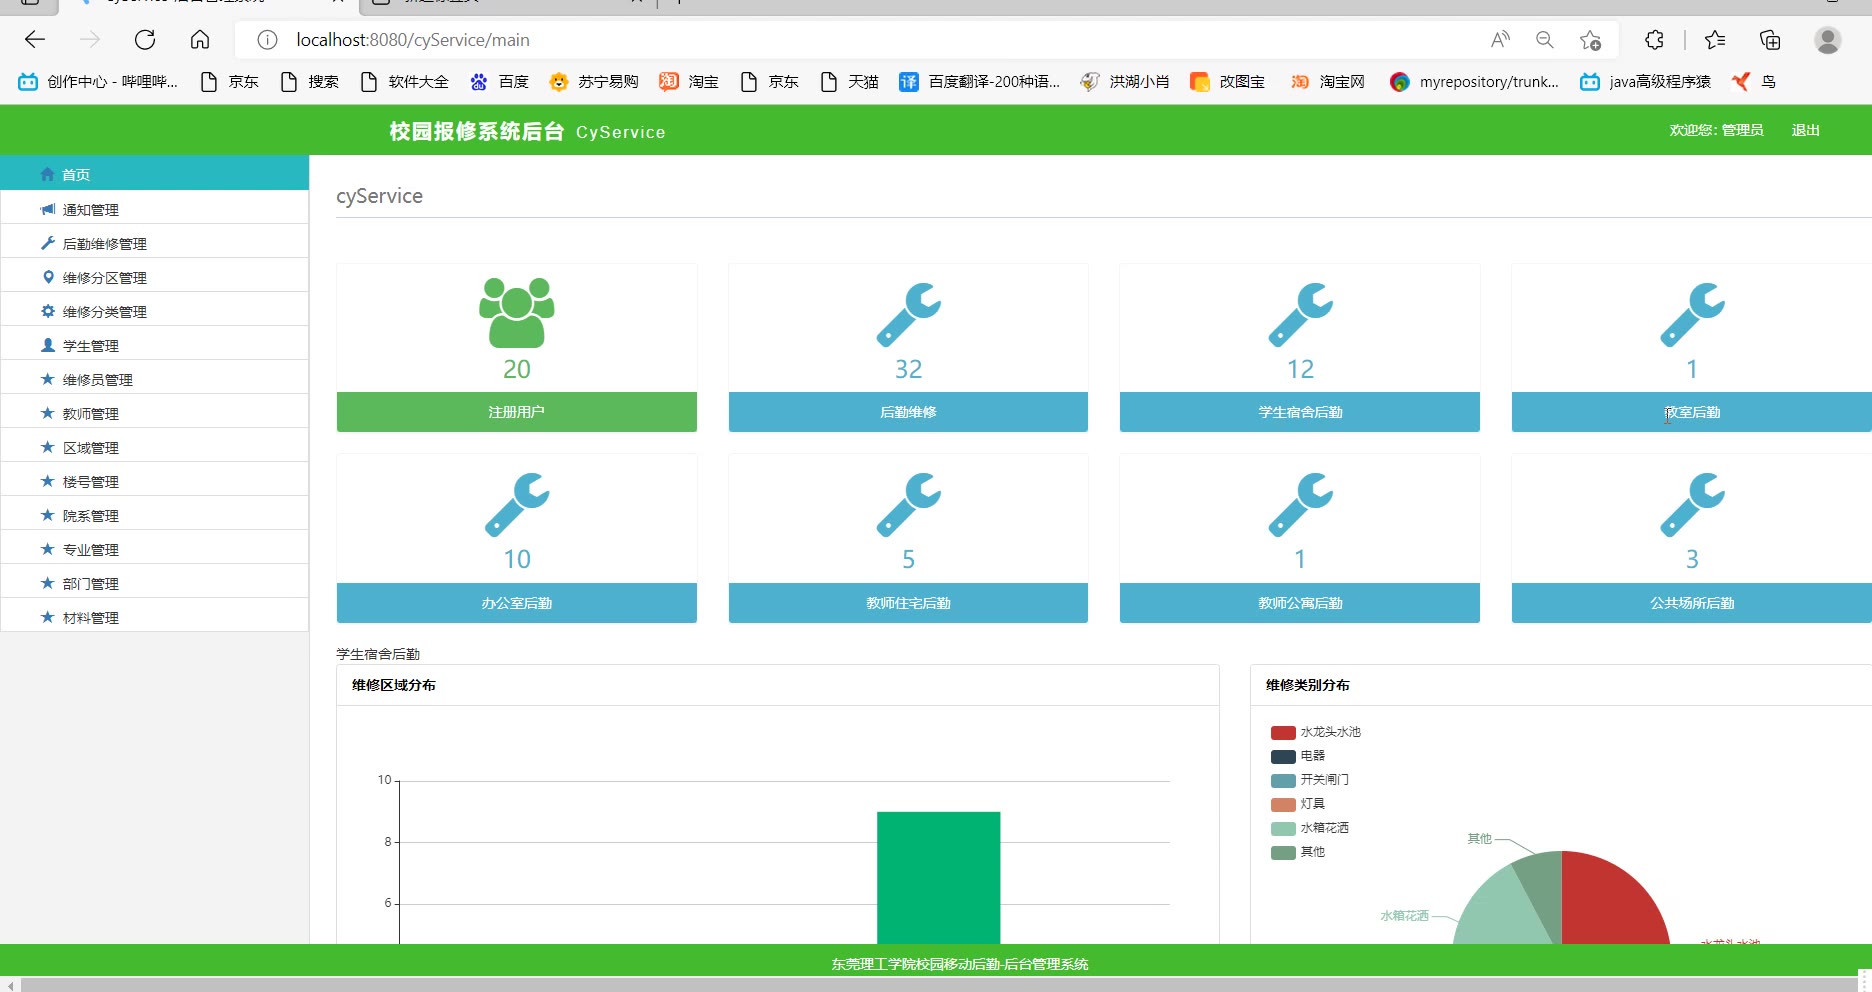Select 区域管理 in sidebar
The image size is (1872, 992).
tap(155, 447)
